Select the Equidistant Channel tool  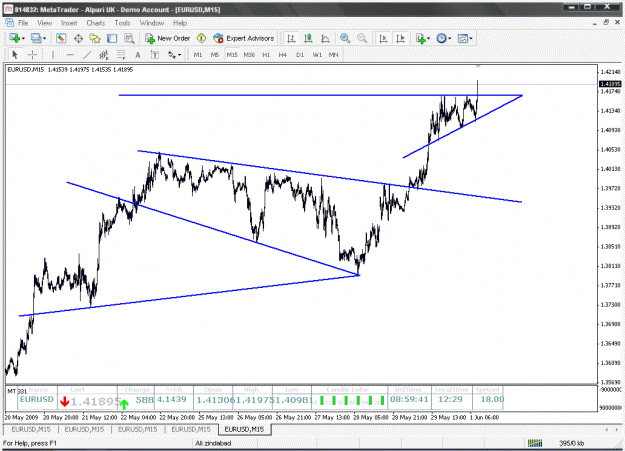coord(104,55)
